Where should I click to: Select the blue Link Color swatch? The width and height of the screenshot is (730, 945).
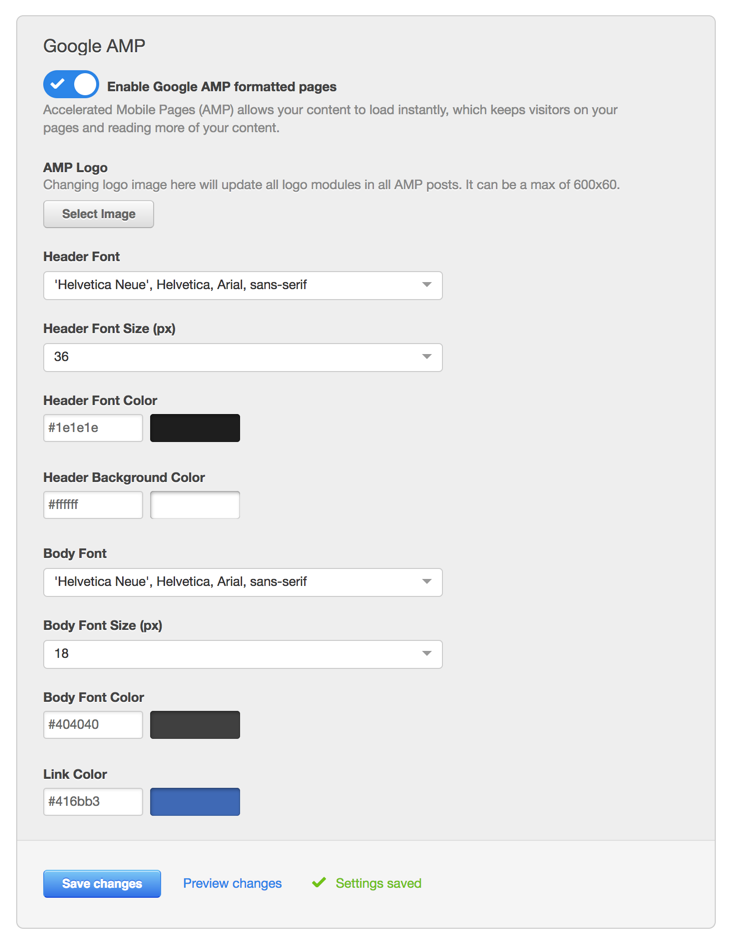(x=194, y=801)
